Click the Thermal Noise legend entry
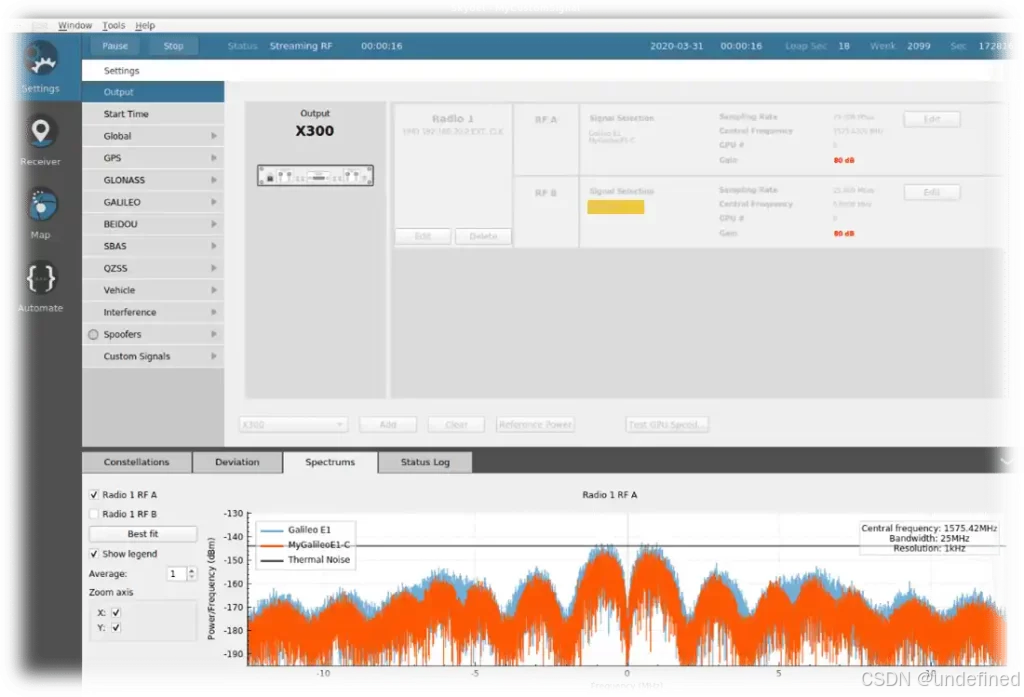This screenshot has width=1024, height=697. [x=305, y=560]
